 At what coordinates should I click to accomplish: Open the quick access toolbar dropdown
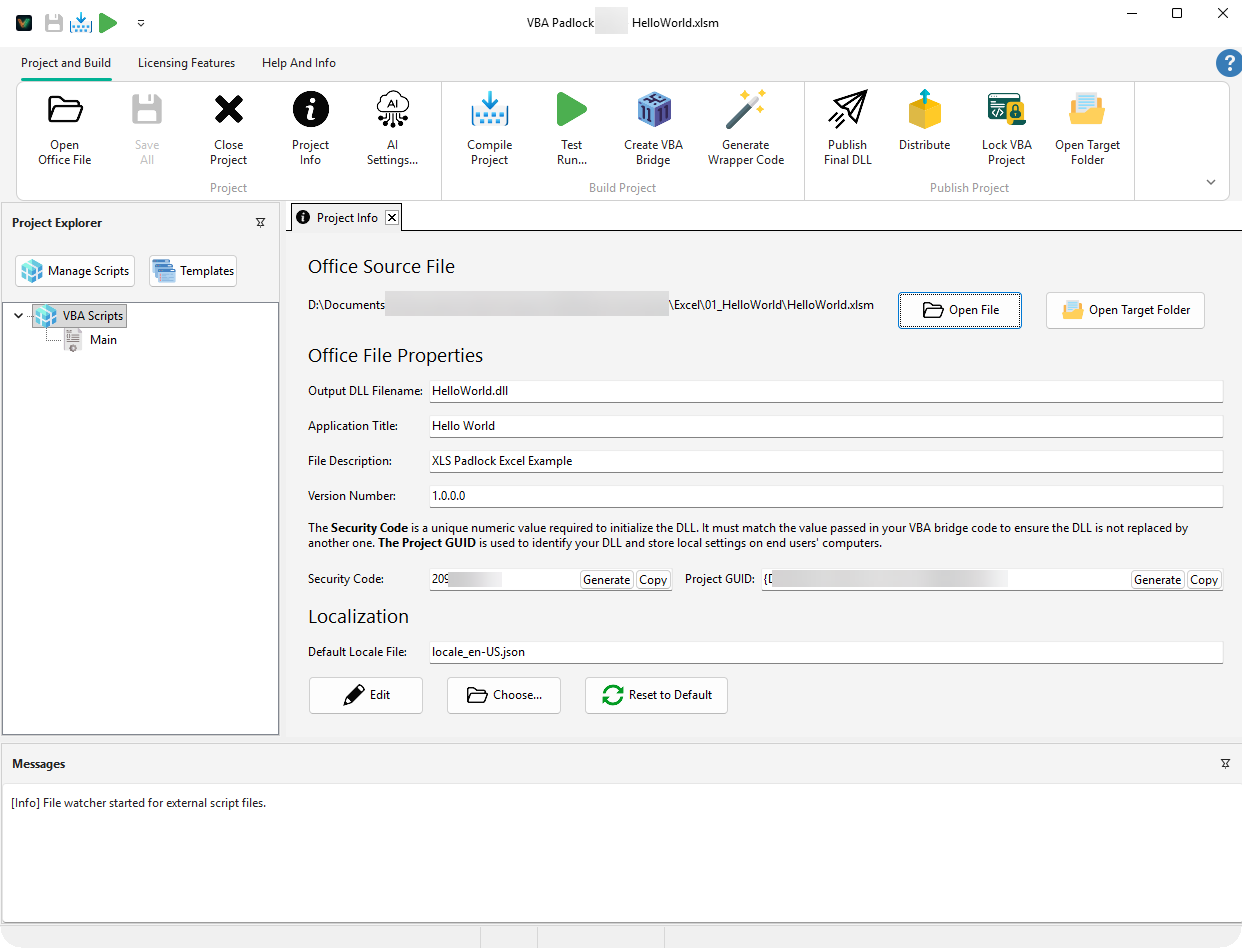click(x=141, y=22)
